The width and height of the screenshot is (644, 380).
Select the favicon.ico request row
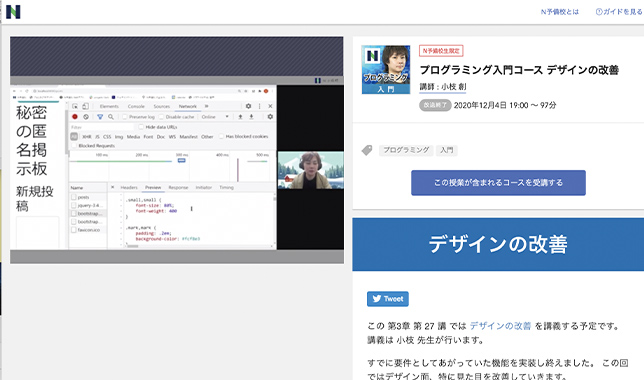88,230
